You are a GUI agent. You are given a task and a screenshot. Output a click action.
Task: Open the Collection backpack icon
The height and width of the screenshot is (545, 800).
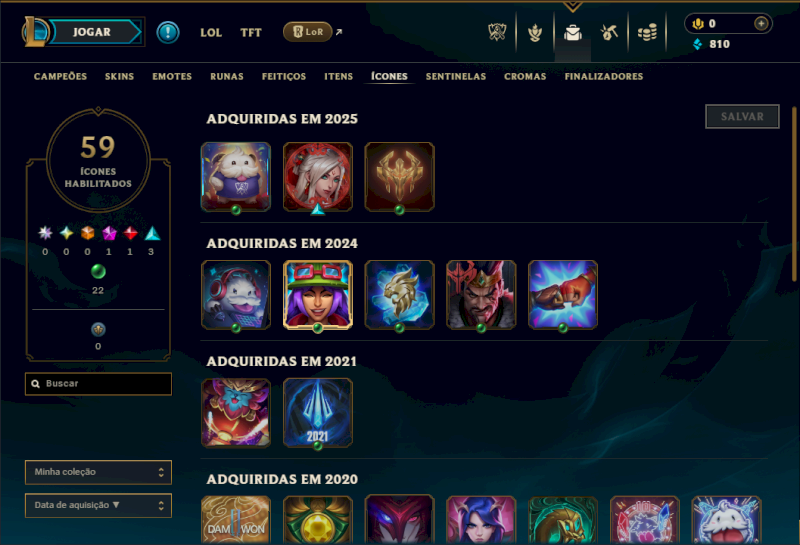point(572,33)
